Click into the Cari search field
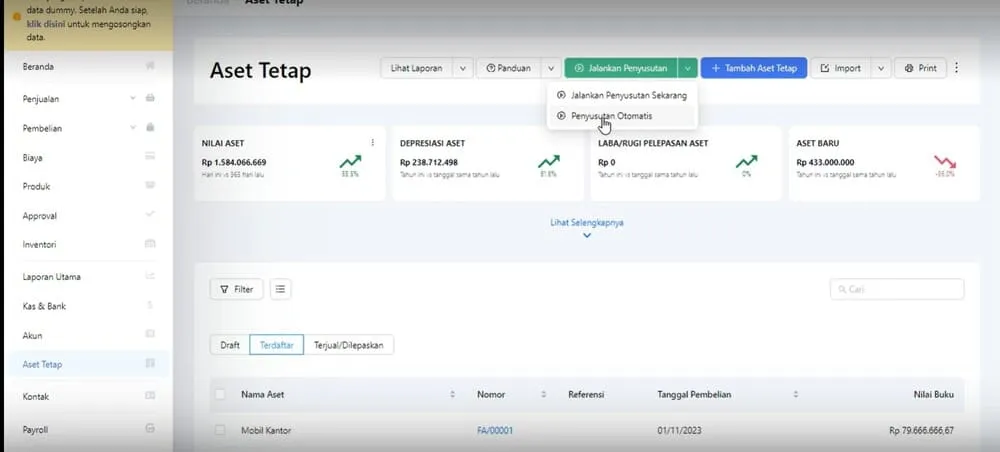Screen dimensions: 1000x452 click(897, 289)
